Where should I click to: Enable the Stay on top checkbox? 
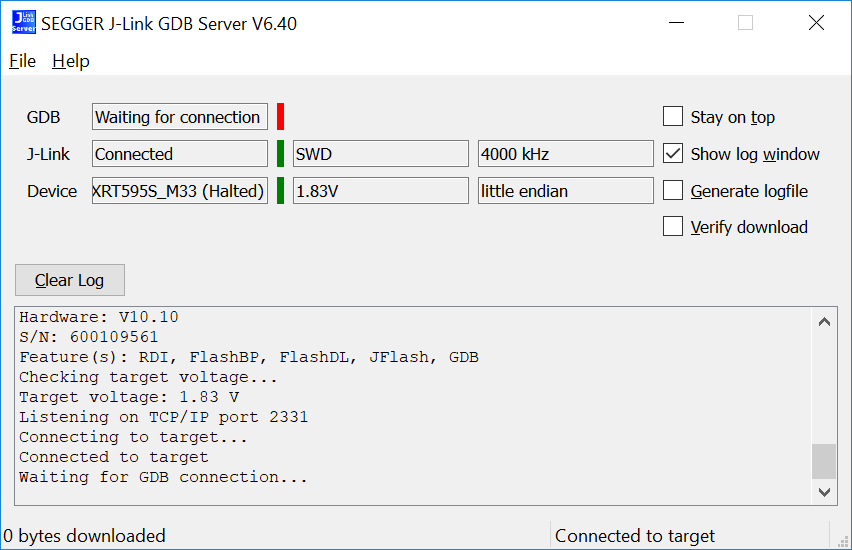tap(673, 117)
